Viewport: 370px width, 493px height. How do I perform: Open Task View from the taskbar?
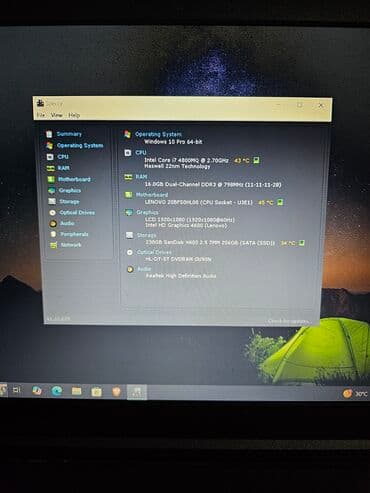[x=17, y=390]
